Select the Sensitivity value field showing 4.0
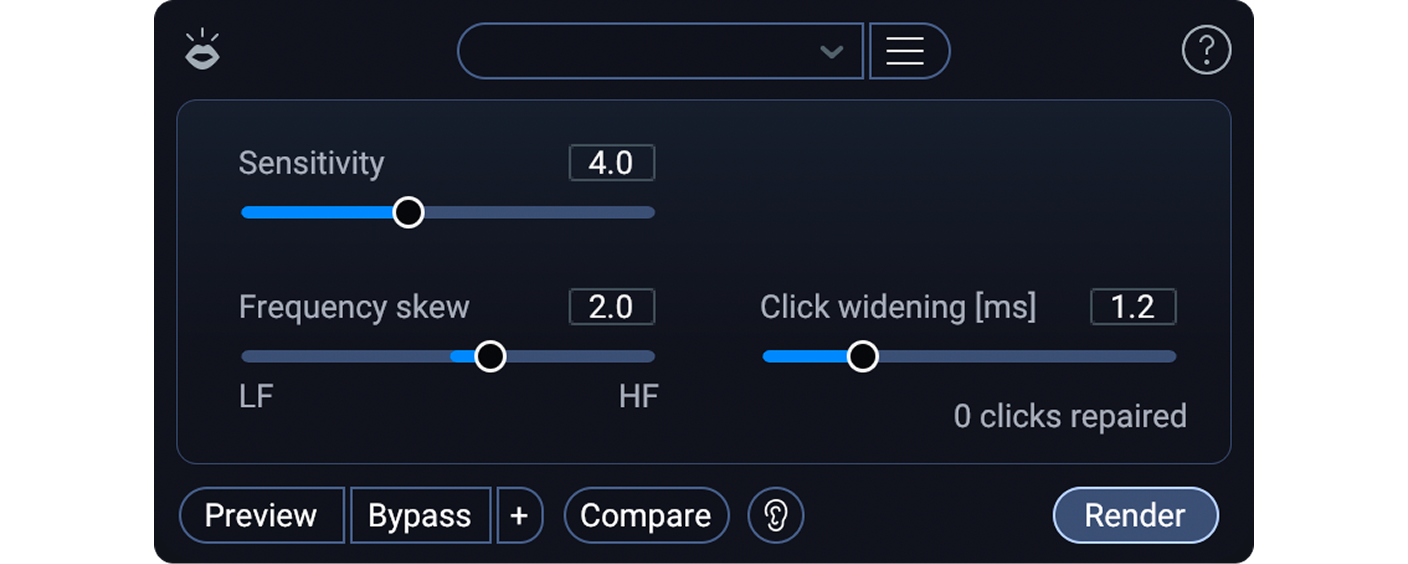 coord(611,163)
